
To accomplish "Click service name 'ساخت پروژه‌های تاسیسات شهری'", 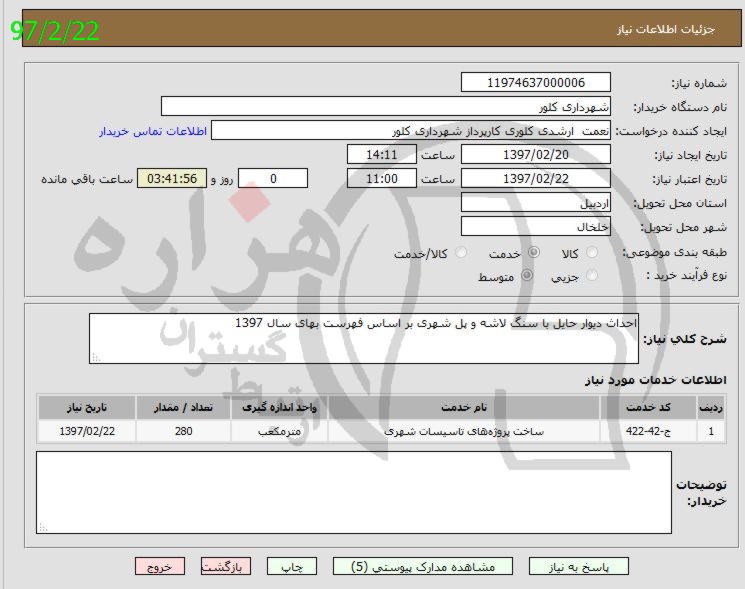I will pos(464,431).
